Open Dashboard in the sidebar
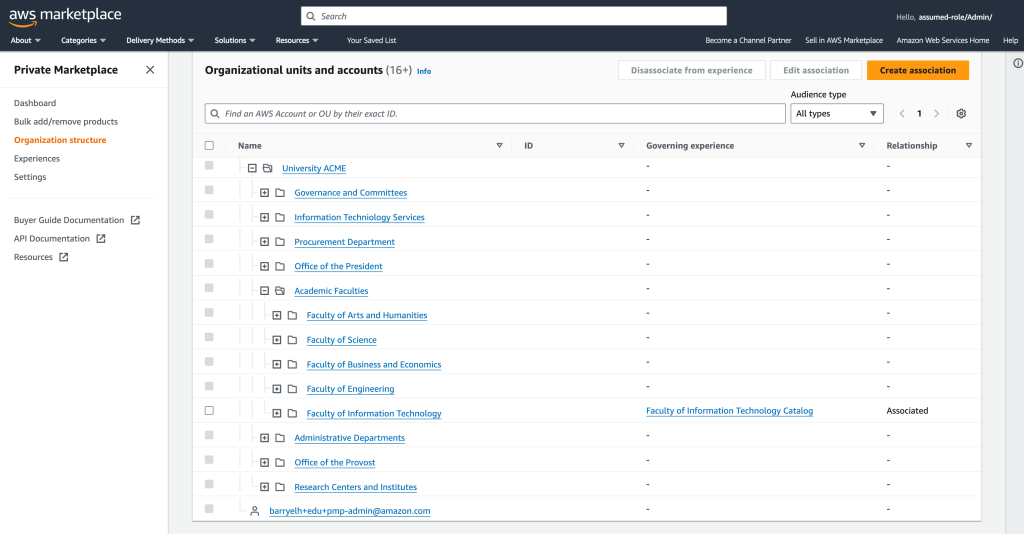This screenshot has width=1024, height=534. [35, 103]
